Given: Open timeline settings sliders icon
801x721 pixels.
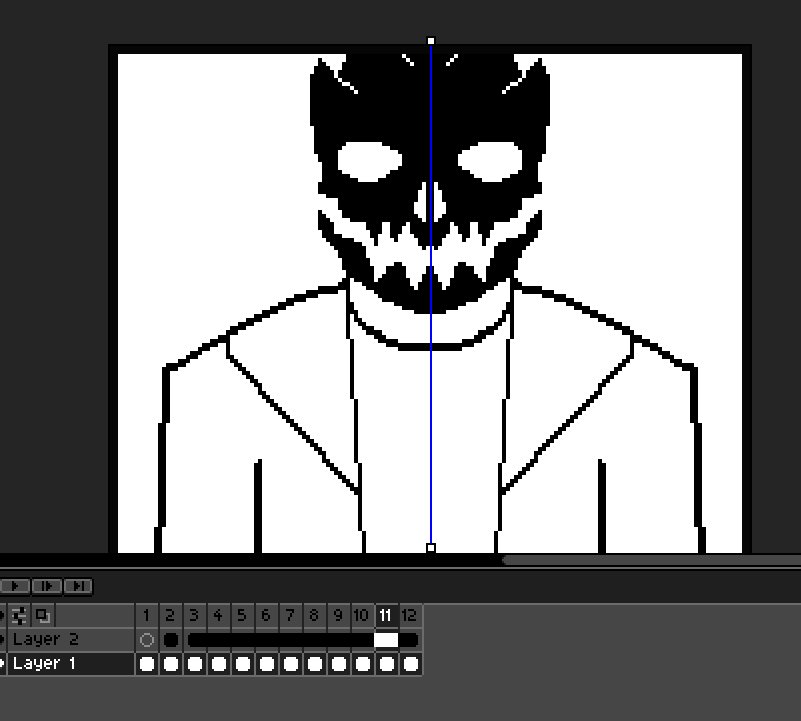Looking at the screenshot, I should click(x=19, y=615).
